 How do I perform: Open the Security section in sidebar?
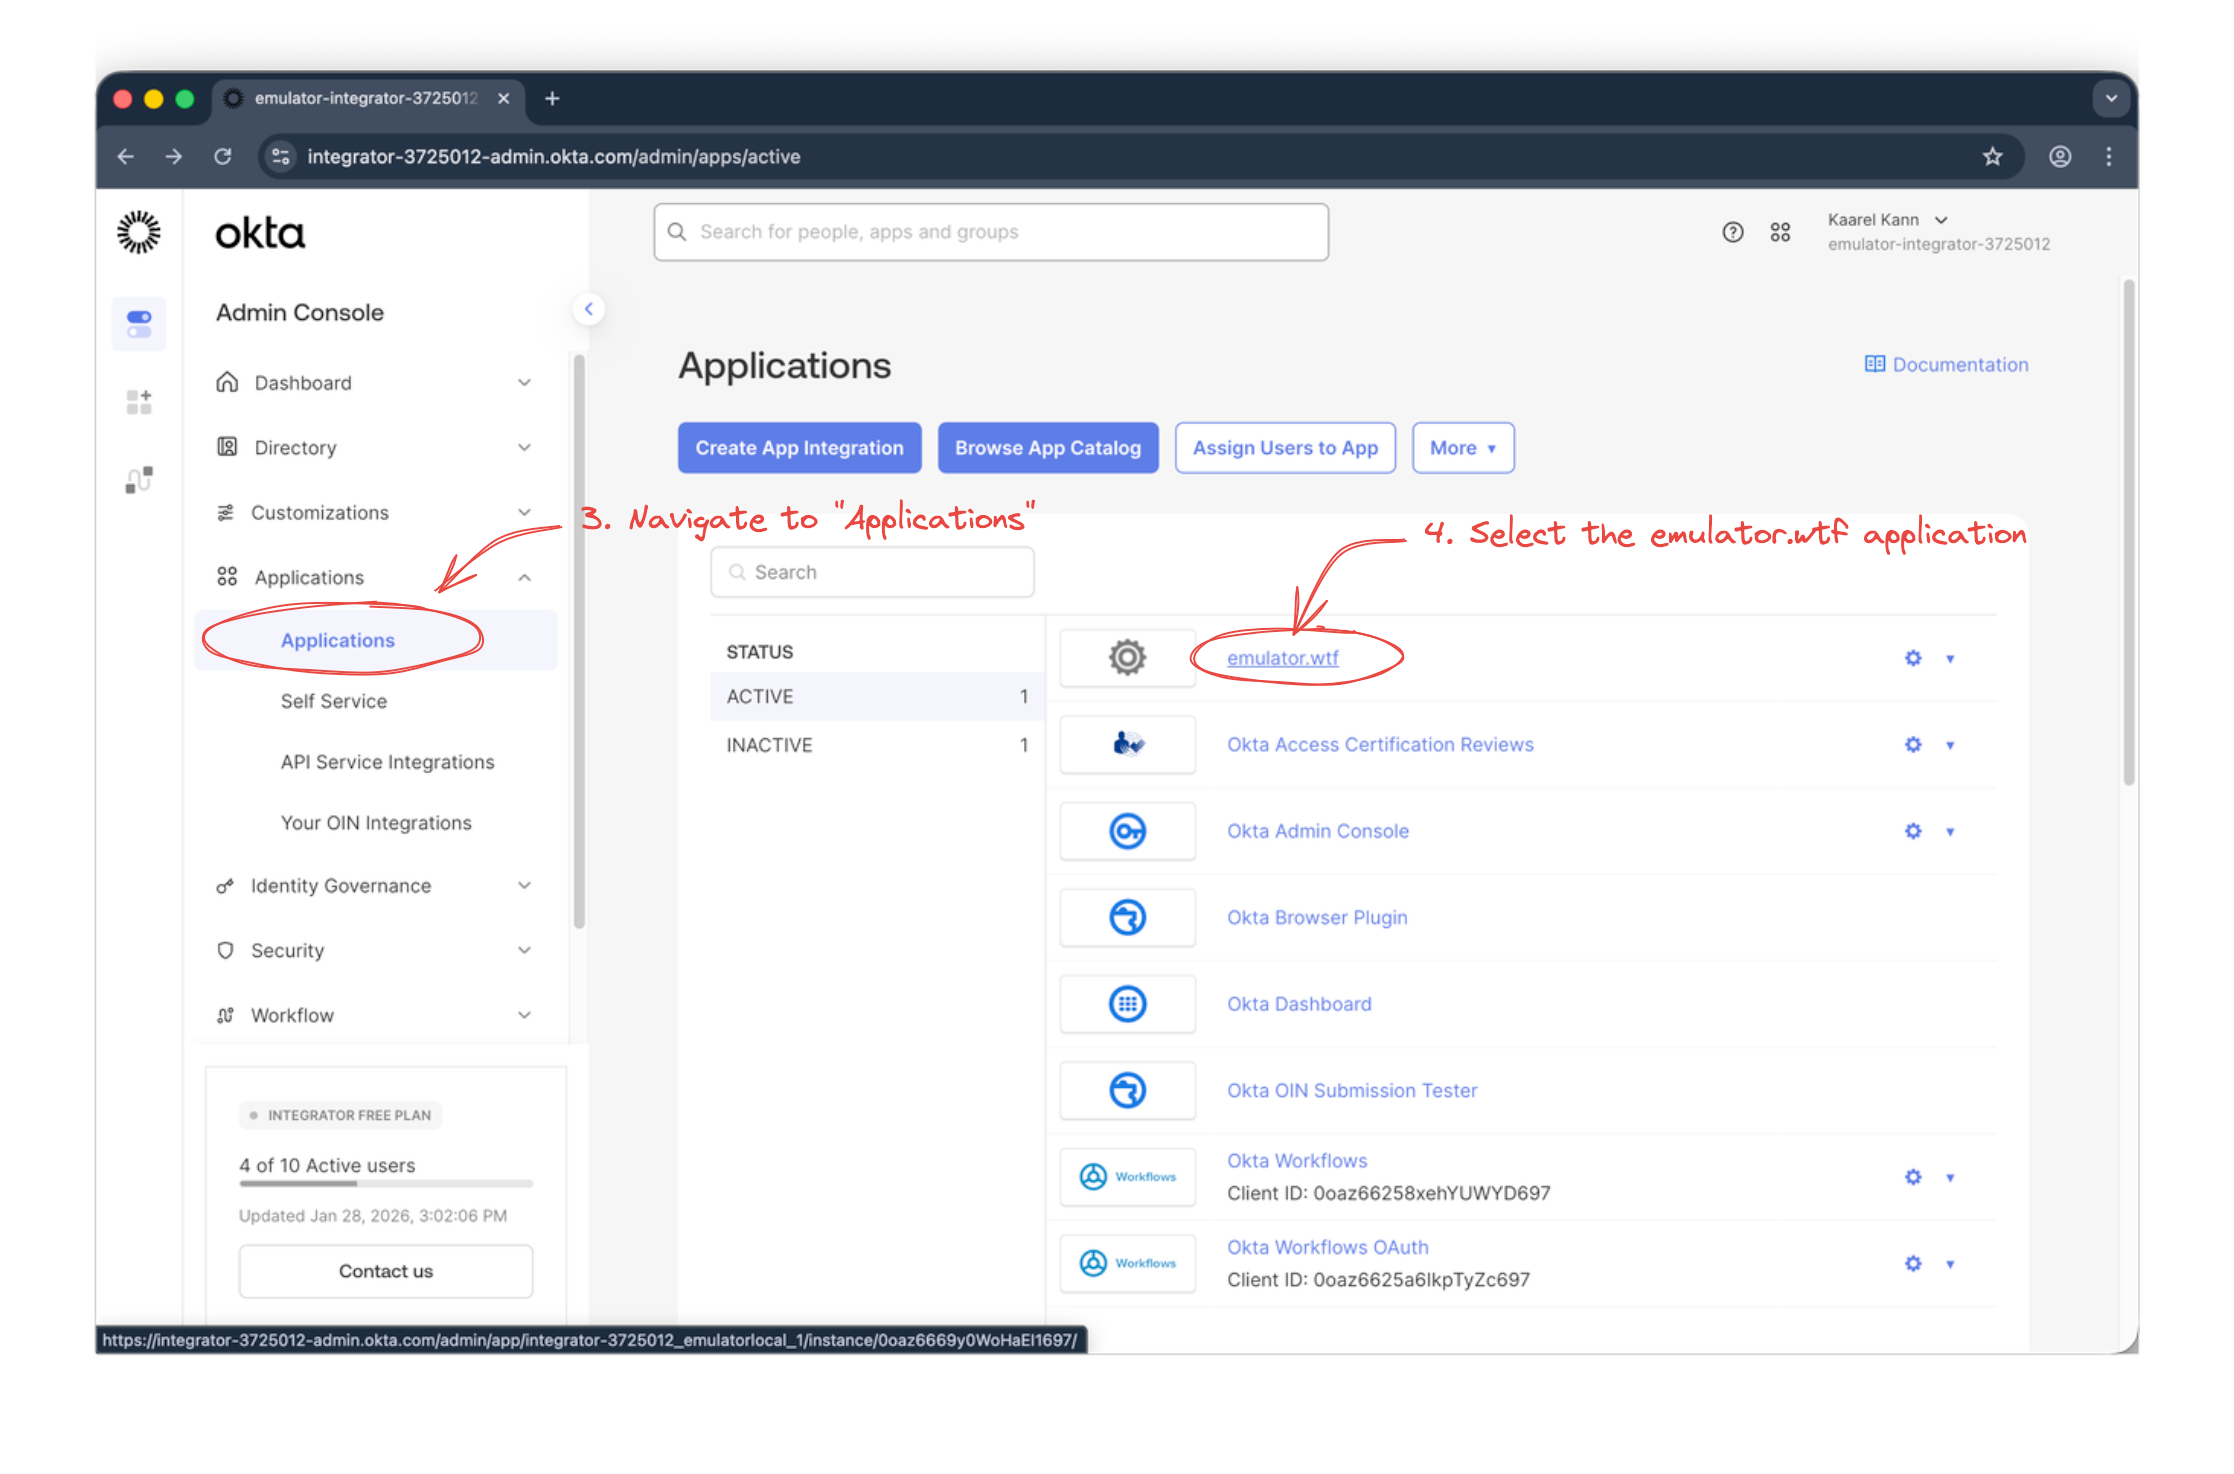[287, 950]
